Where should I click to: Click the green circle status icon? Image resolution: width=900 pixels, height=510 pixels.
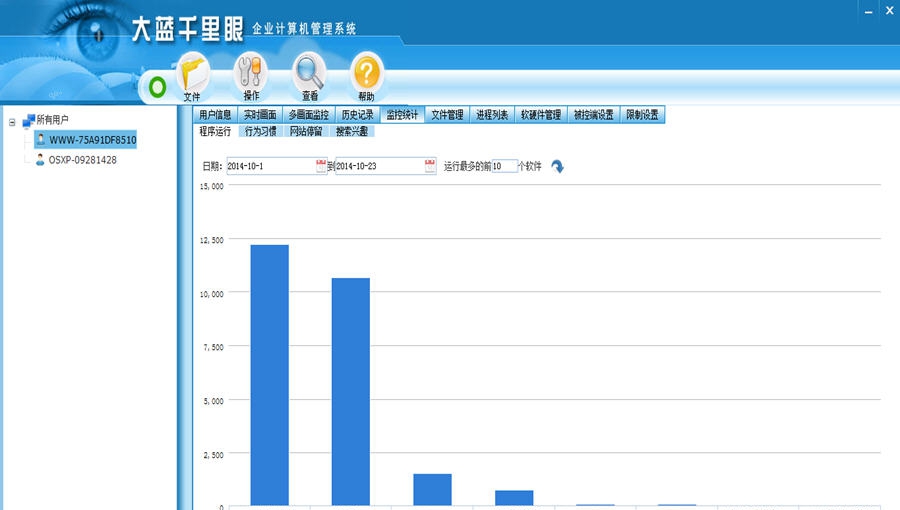(x=157, y=87)
